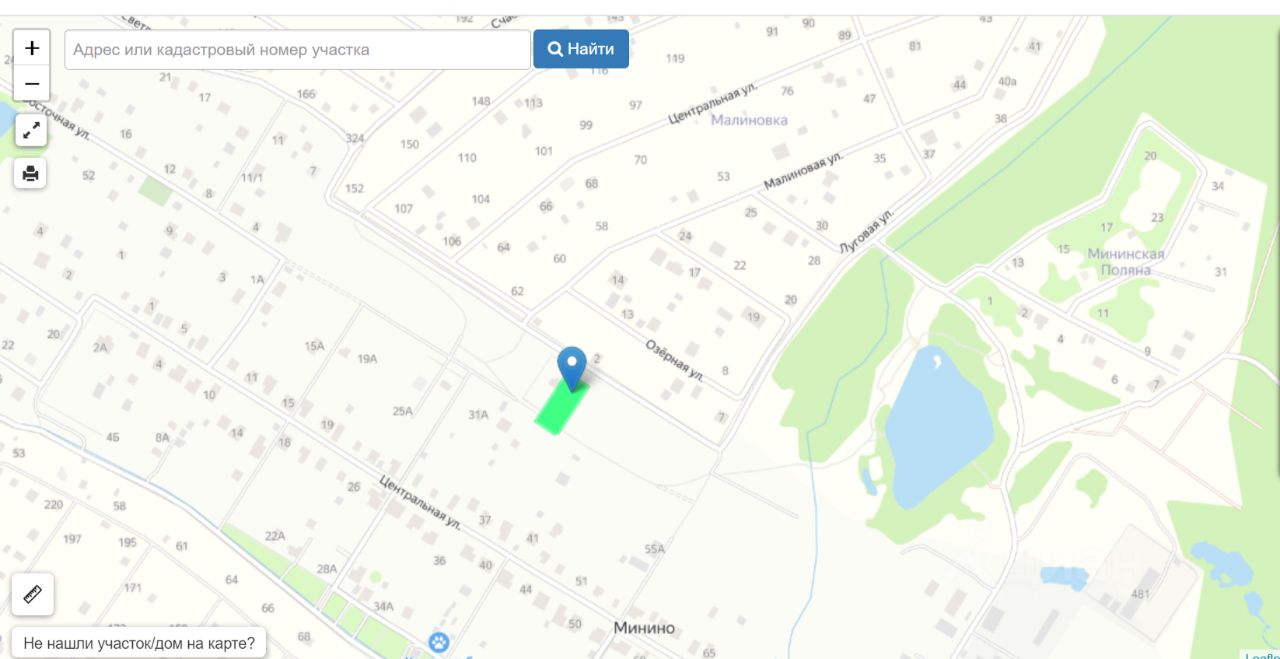The width and height of the screenshot is (1280, 659).
Task: Click the paw print place icon
Action: pos(439,642)
